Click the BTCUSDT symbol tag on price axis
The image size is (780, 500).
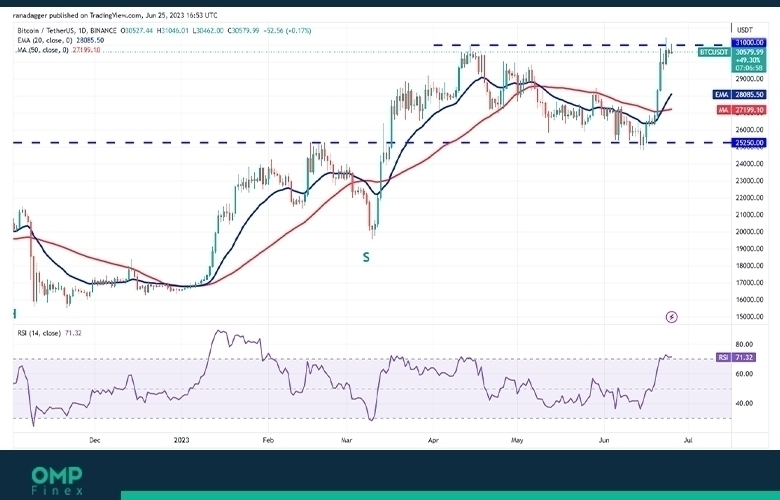pos(714,52)
